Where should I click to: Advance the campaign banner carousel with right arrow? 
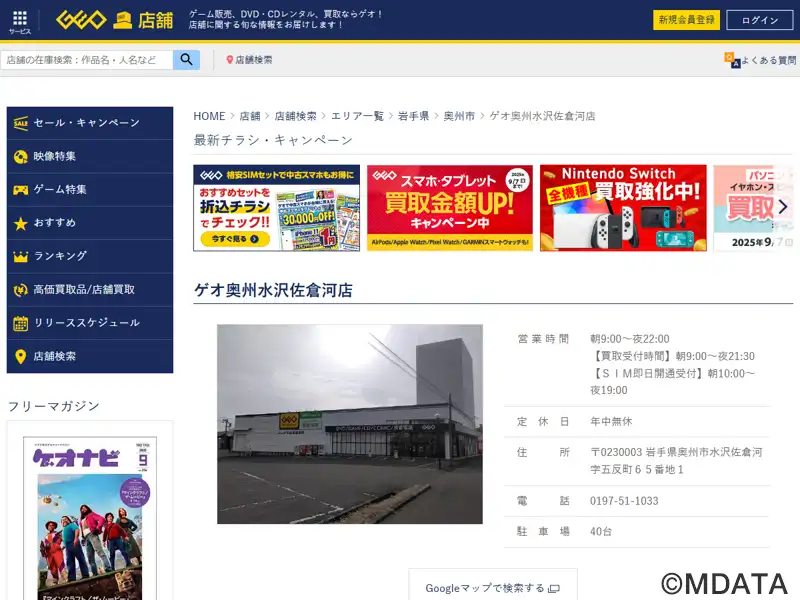[783, 207]
